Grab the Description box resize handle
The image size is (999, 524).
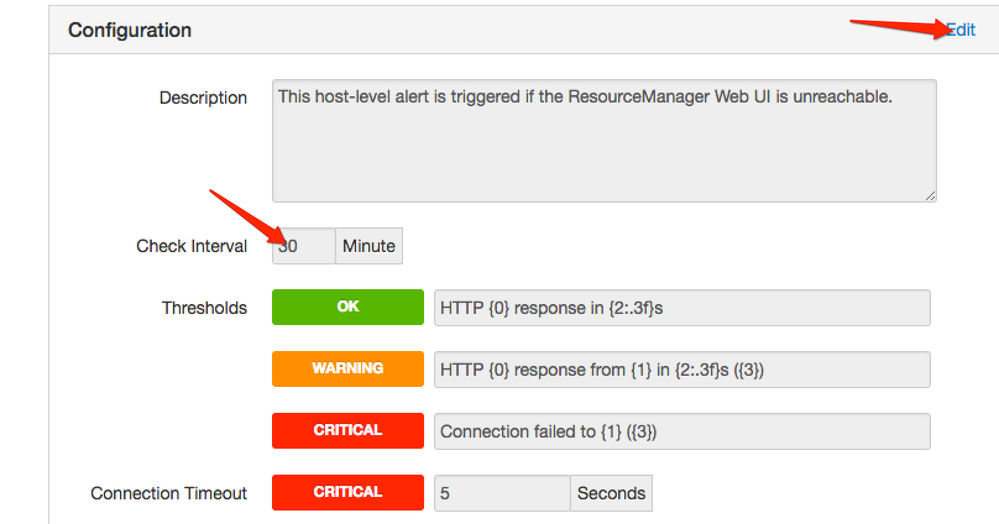coord(930,195)
